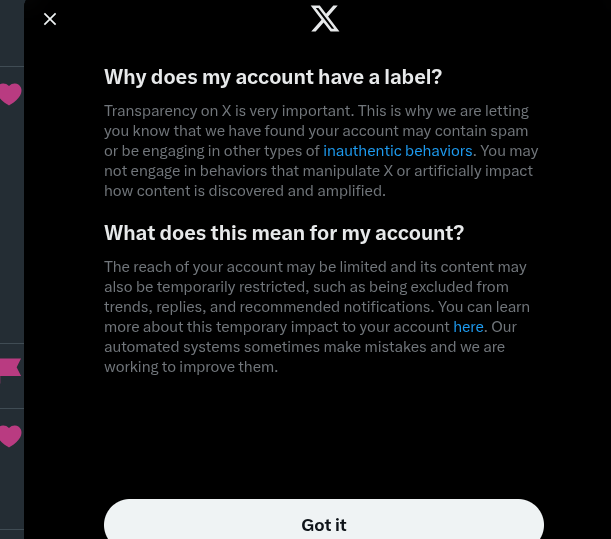Close the account label dialog
The width and height of the screenshot is (611, 539).
click(50, 19)
